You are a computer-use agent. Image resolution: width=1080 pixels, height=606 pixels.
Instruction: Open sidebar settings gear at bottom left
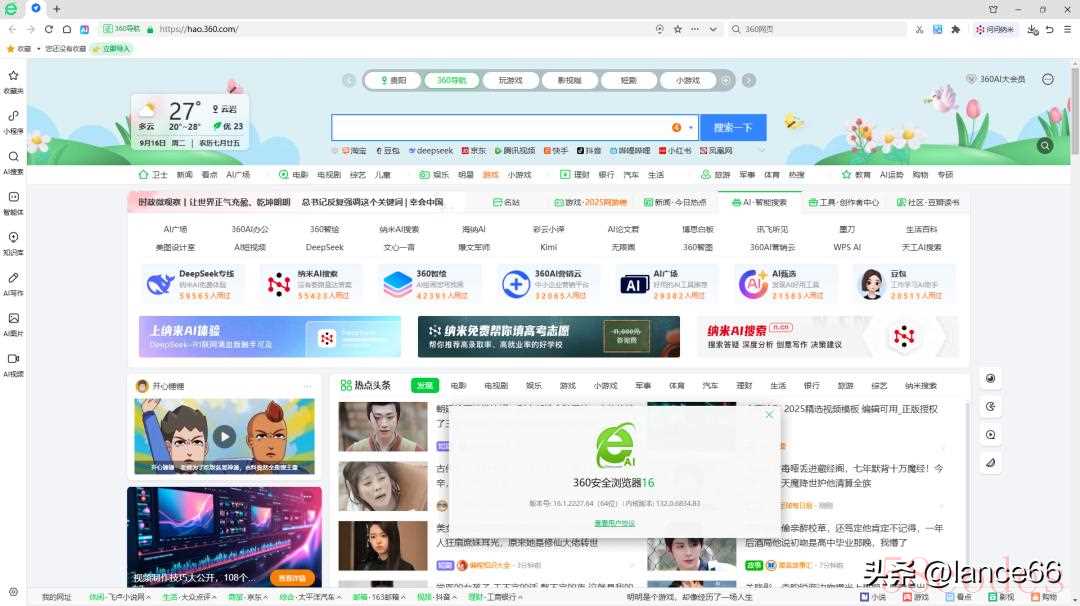(x=13, y=592)
